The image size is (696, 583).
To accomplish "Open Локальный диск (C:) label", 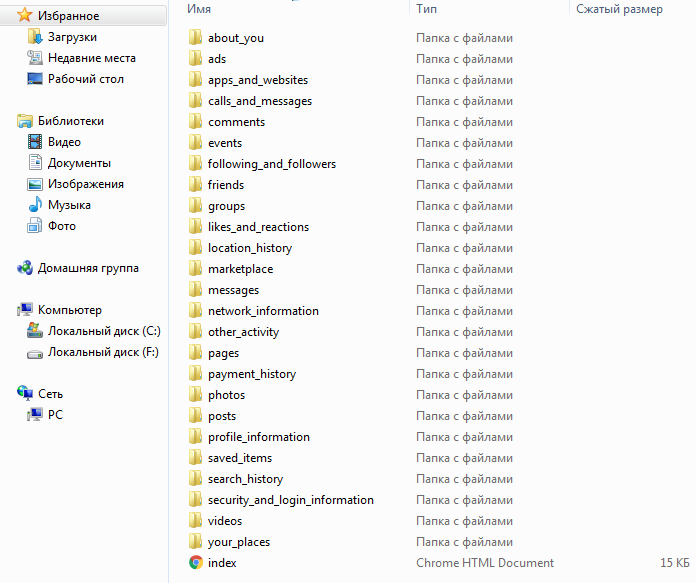I will point(104,331).
